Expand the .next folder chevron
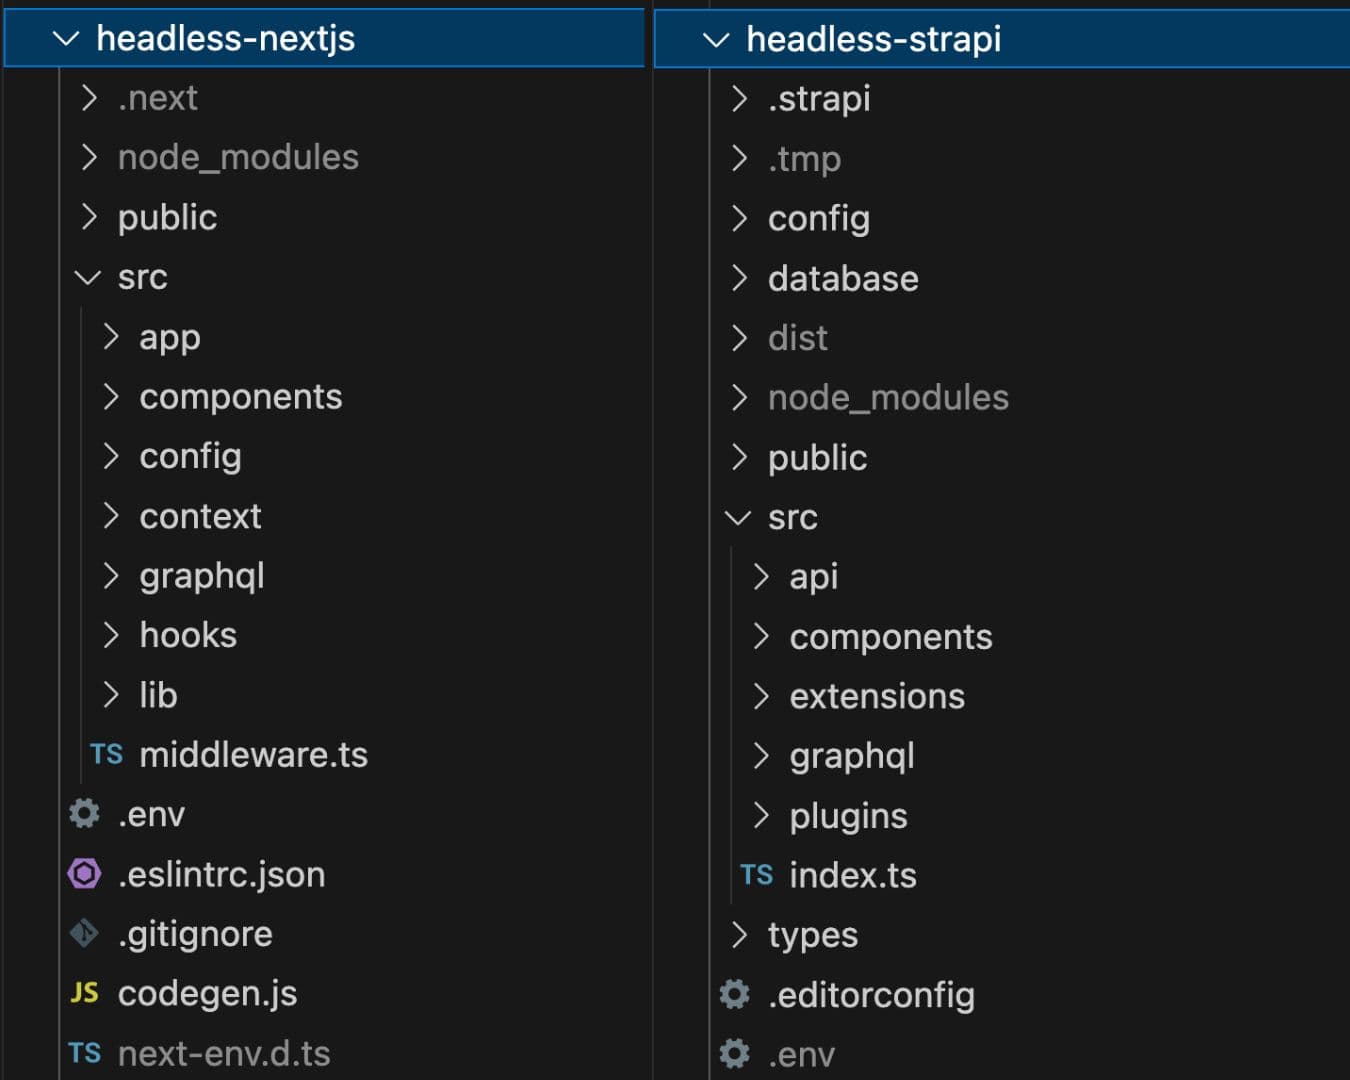This screenshot has width=1350, height=1080. [x=89, y=98]
